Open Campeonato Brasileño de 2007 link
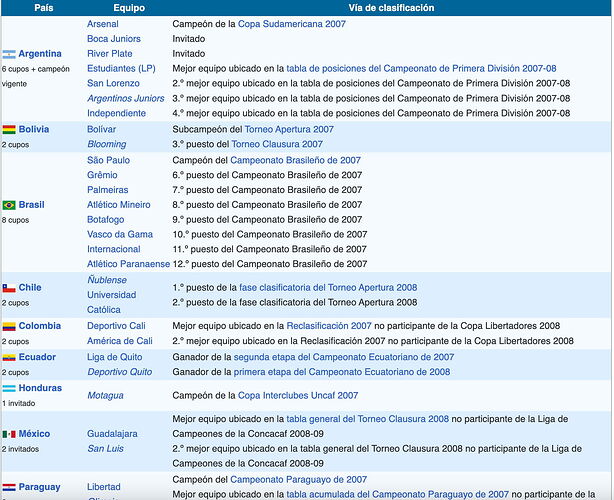 click(x=295, y=160)
